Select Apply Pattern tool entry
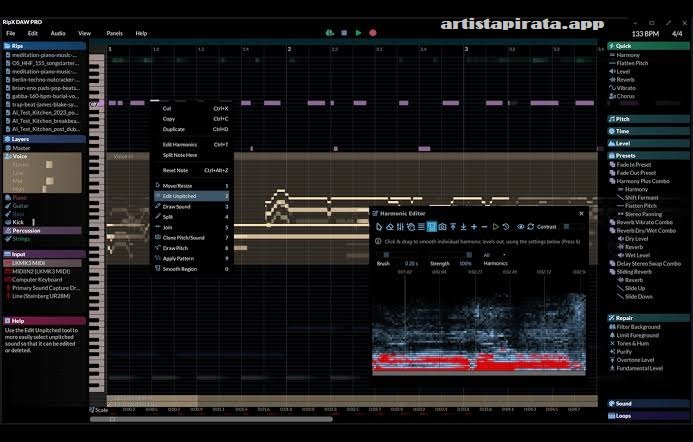Image resolution: width=693 pixels, height=442 pixels. [191, 259]
